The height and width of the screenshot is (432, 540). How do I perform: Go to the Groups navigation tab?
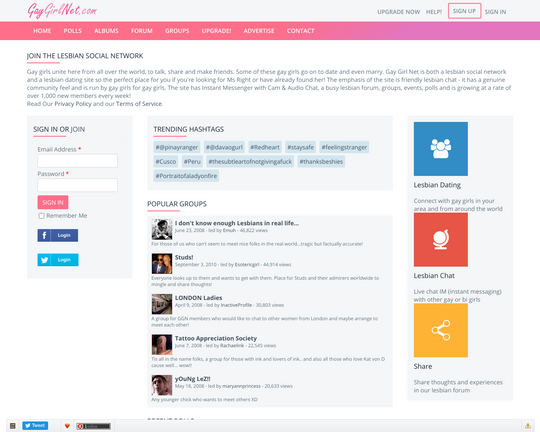(177, 31)
